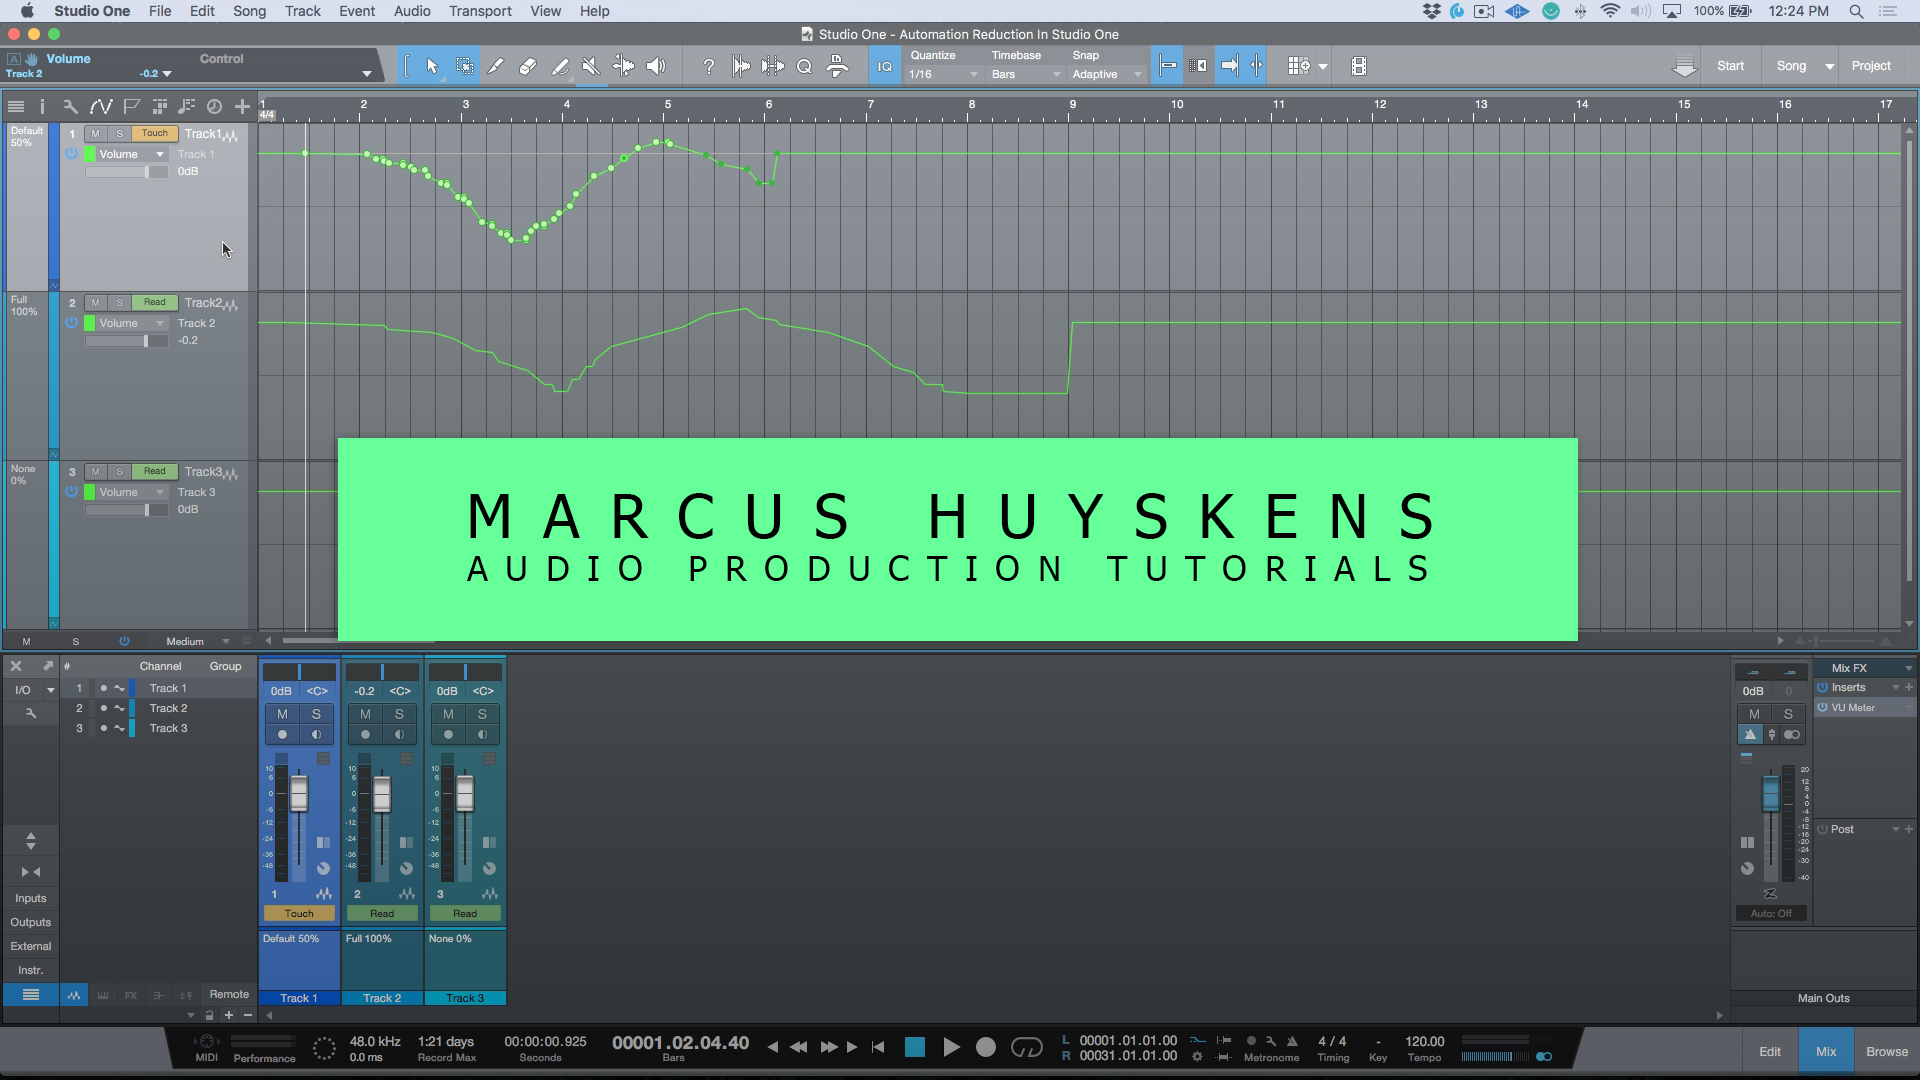Show automation with curve icon
Viewport: 1920px width, 1080px height.
click(x=100, y=106)
